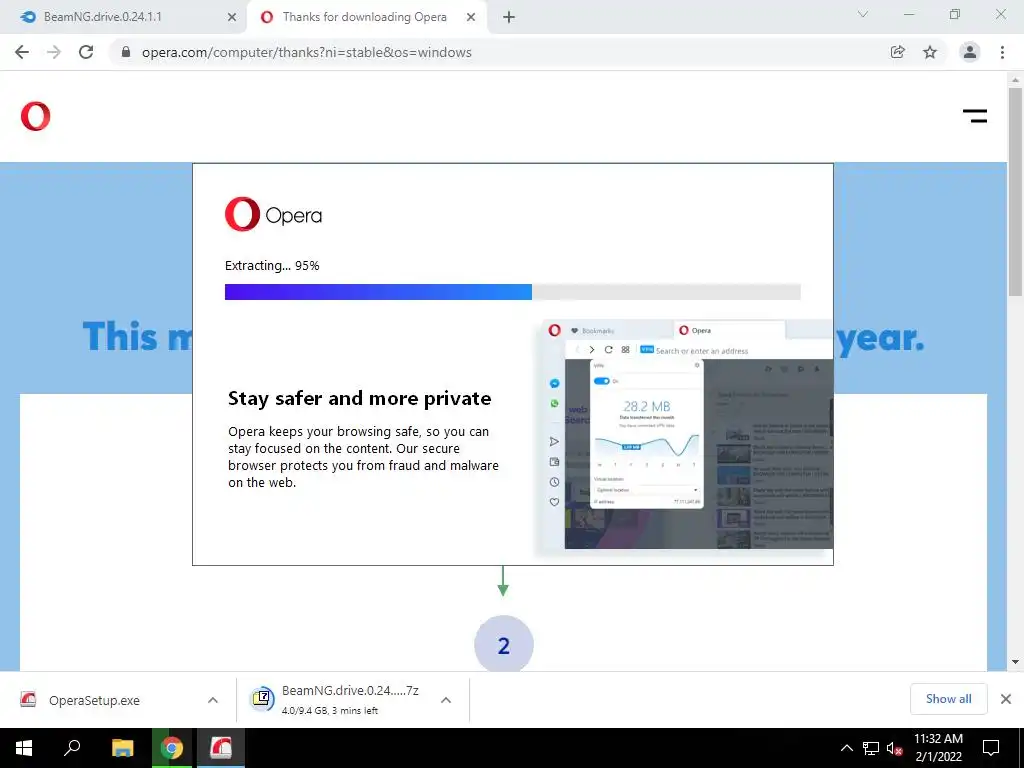This screenshot has width=1024, height=768.
Task: Bookmark this page with the star
Action: (x=930, y=52)
